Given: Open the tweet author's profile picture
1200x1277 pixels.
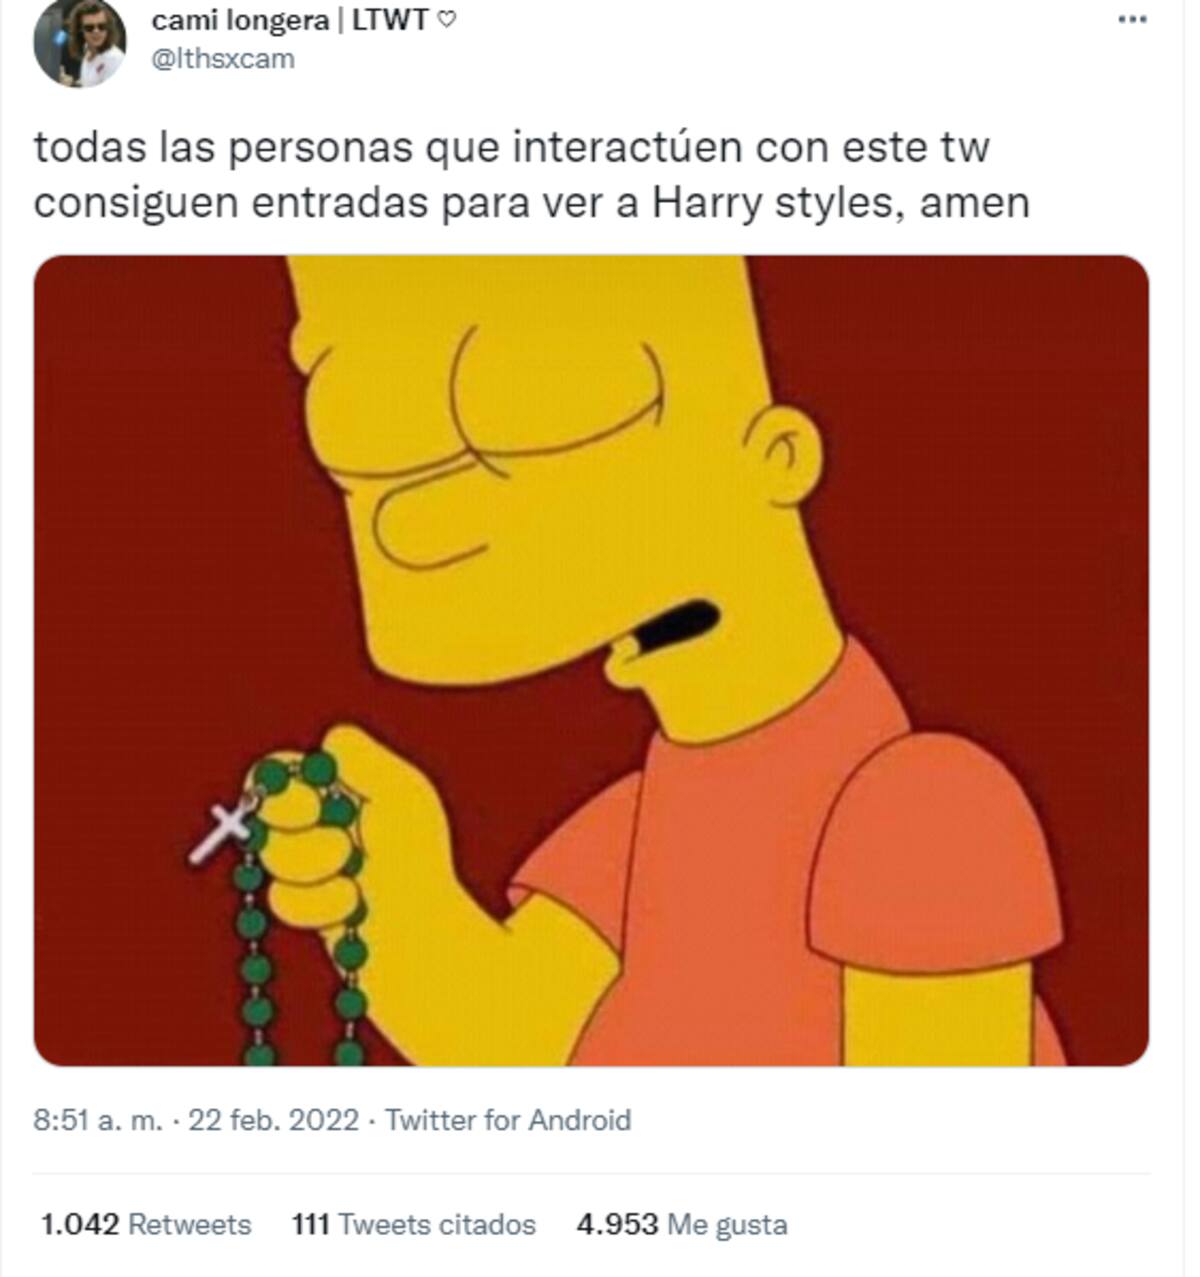Looking at the screenshot, I should (x=79, y=41).
